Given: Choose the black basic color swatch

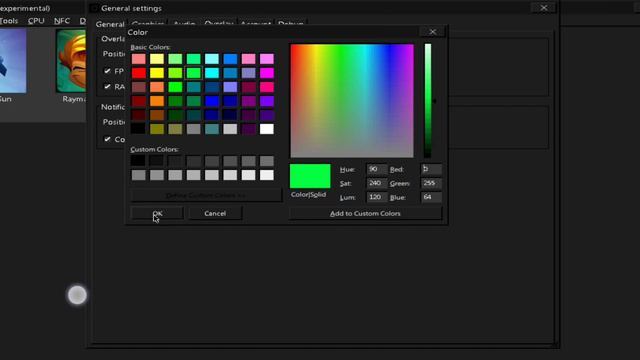Looking at the screenshot, I should 138,129.
